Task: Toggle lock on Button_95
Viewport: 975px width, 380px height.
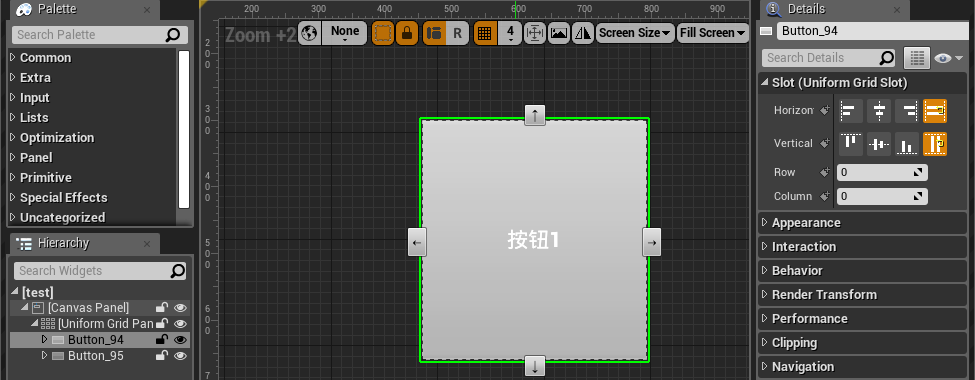Action: tap(162, 355)
